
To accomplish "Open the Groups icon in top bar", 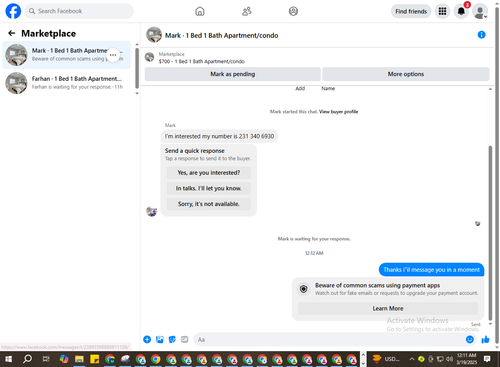I will tap(293, 11).
